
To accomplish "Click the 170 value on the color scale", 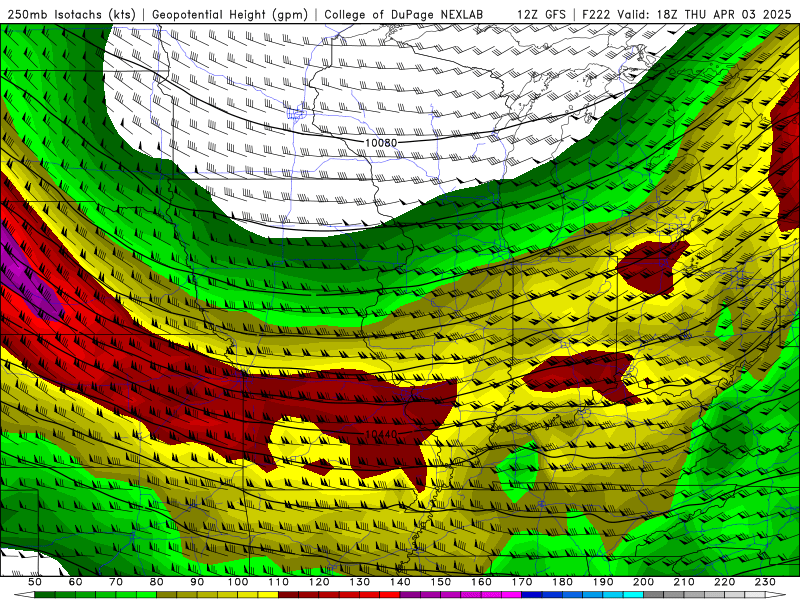I will [522, 582].
